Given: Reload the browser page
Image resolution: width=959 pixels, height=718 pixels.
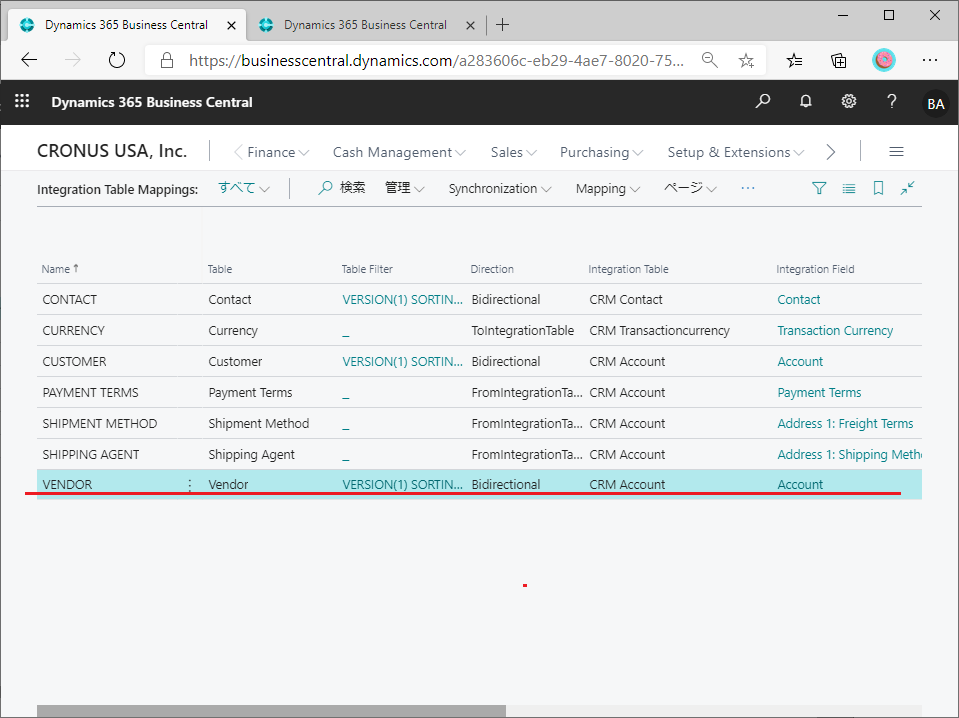Looking at the screenshot, I should [x=116, y=60].
